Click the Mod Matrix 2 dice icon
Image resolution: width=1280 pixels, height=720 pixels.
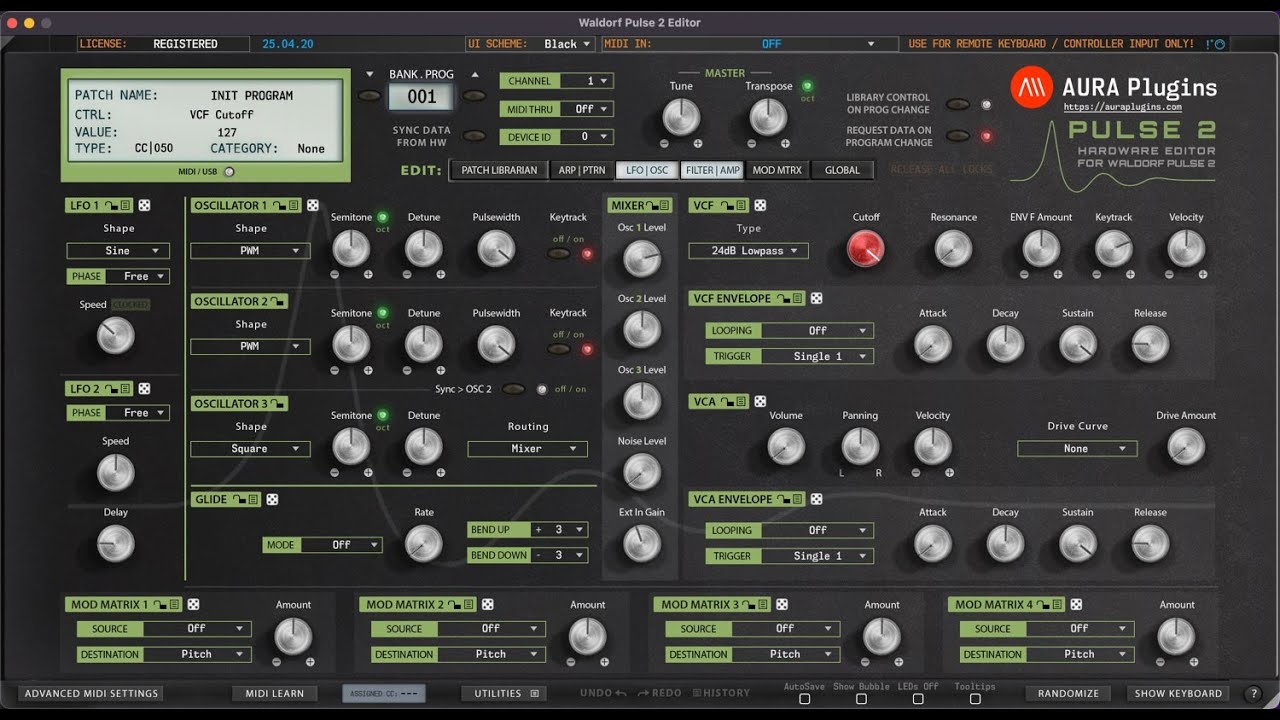tap(487, 604)
